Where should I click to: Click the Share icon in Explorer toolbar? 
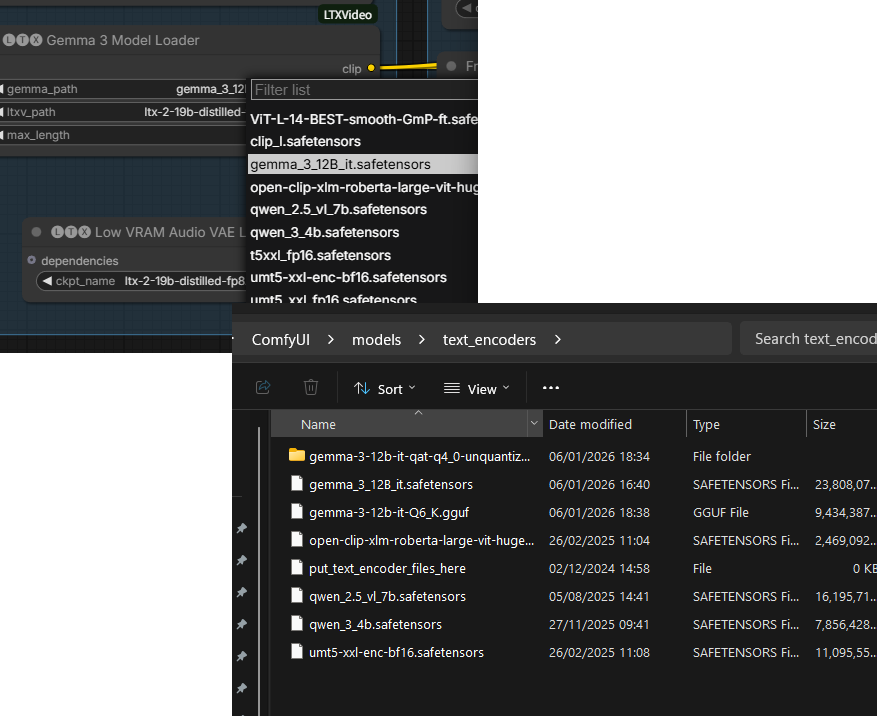pyautogui.click(x=263, y=388)
